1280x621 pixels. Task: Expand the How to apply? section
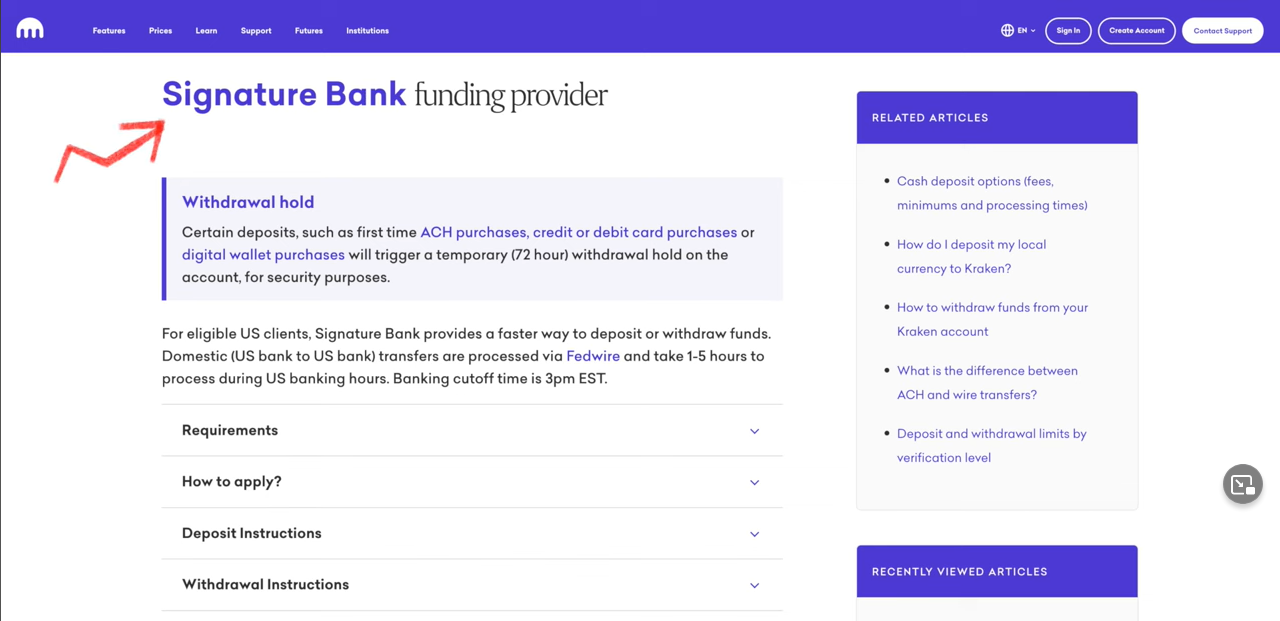coord(472,482)
